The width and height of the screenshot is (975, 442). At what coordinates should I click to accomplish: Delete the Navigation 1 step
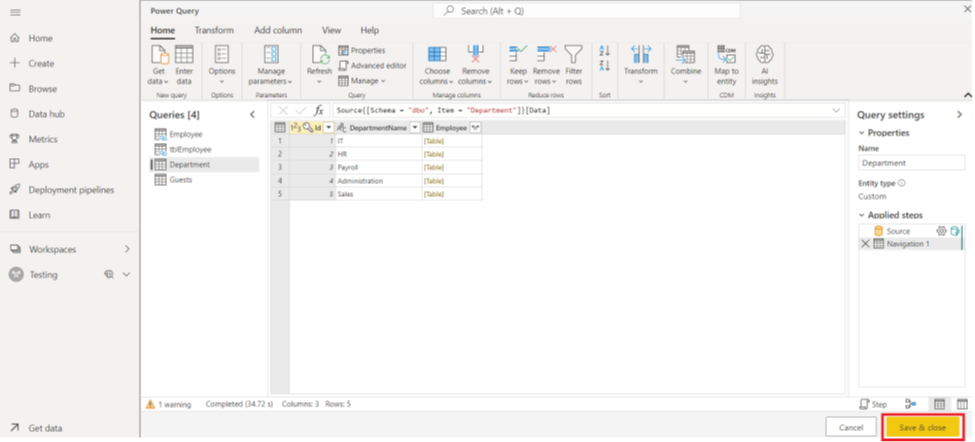point(865,244)
